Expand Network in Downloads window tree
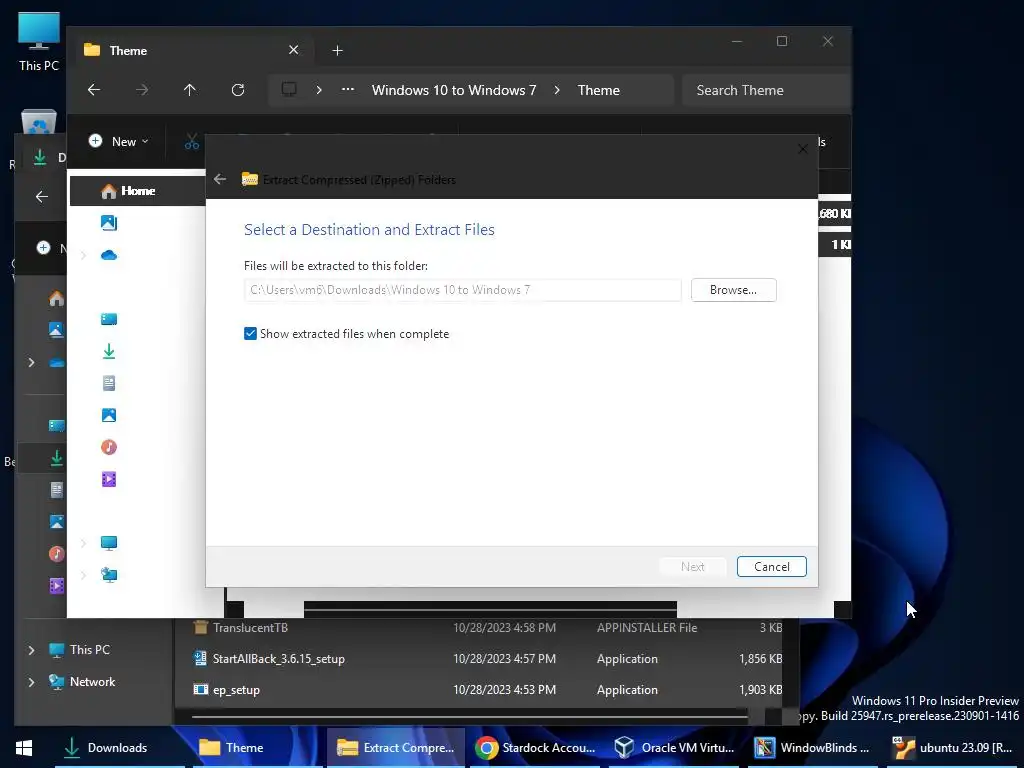The width and height of the screenshot is (1024, 768). [31, 682]
